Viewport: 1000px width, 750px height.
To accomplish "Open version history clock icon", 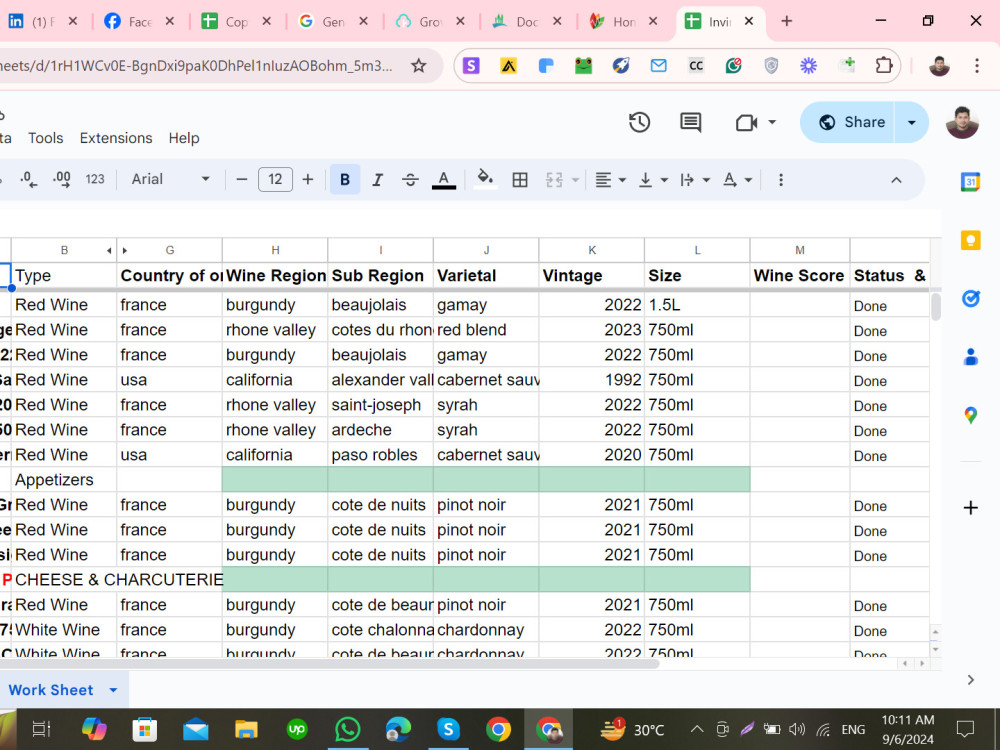I will tap(639, 122).
